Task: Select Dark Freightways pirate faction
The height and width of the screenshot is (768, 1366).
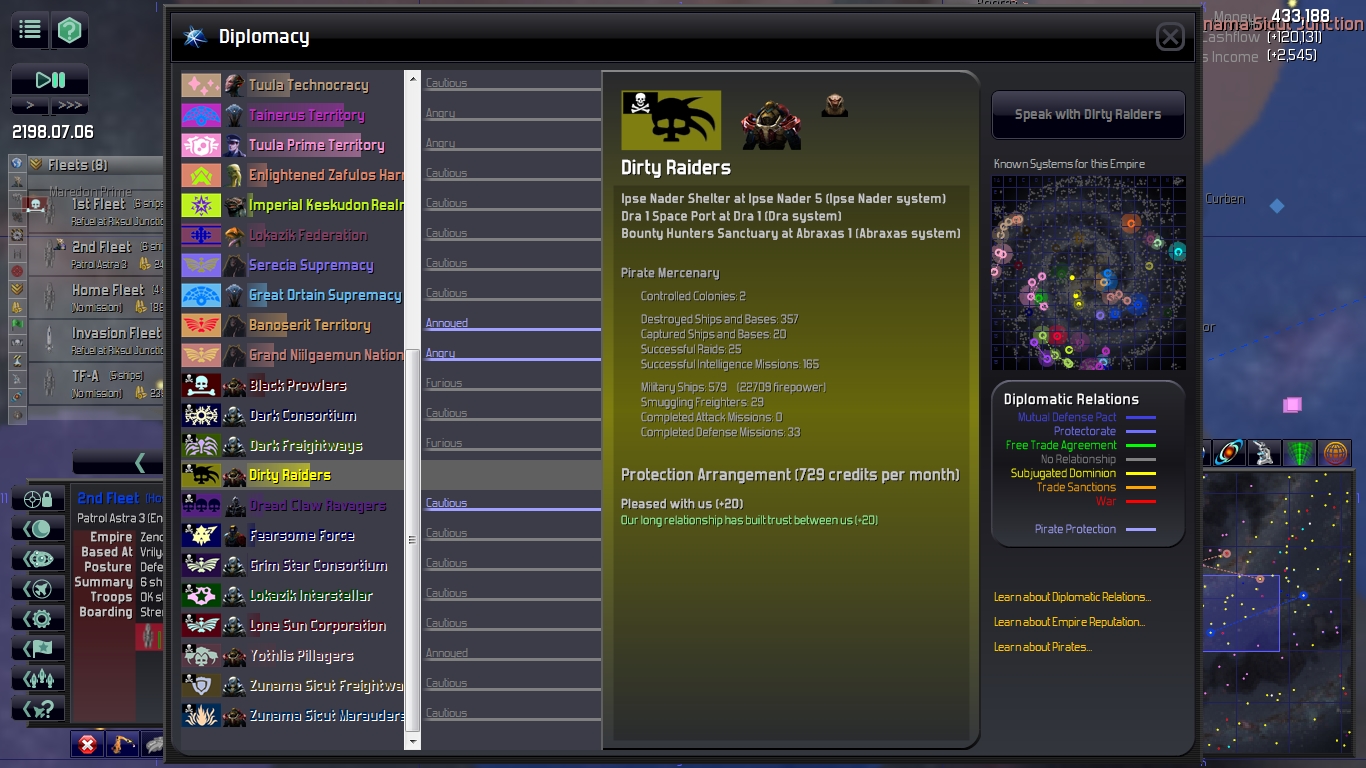Action: click(x=292, y=445)
